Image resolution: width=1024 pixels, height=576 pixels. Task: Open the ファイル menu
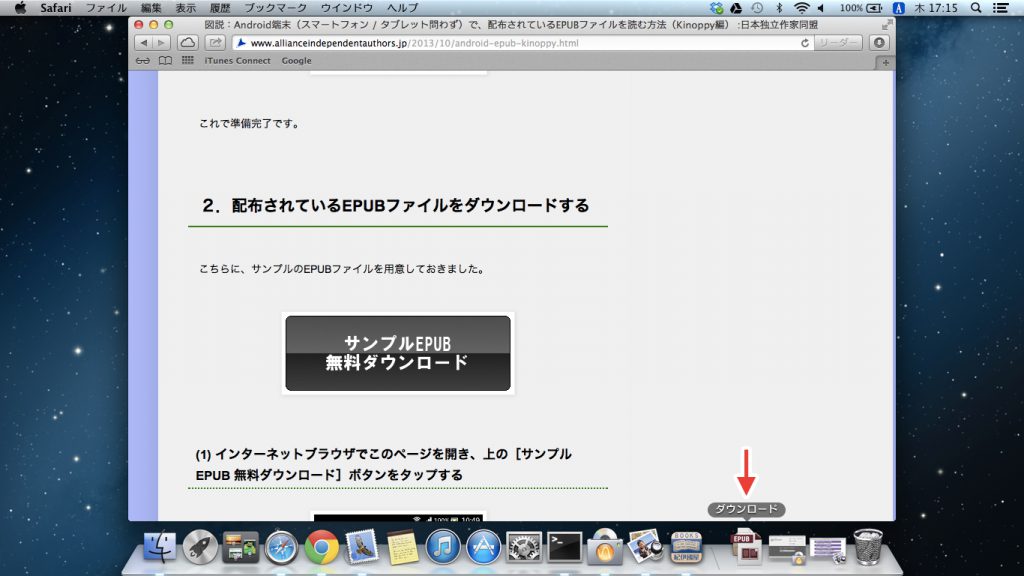click(x=106, y=8)
